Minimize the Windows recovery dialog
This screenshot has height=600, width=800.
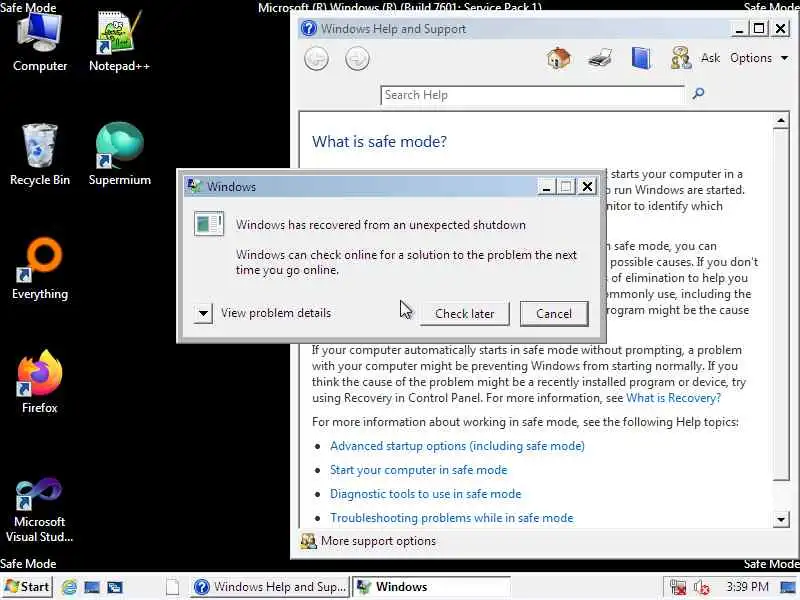click(546, 187)
